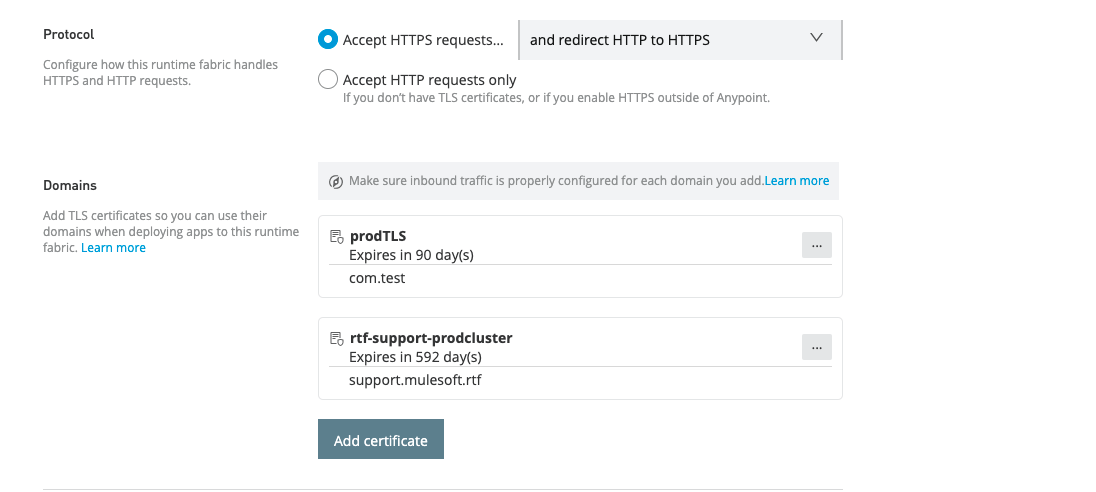Click the Expires in 592 day(s) text
Image resolution: width=1096 pixels, height=492 pixels.
415,356
